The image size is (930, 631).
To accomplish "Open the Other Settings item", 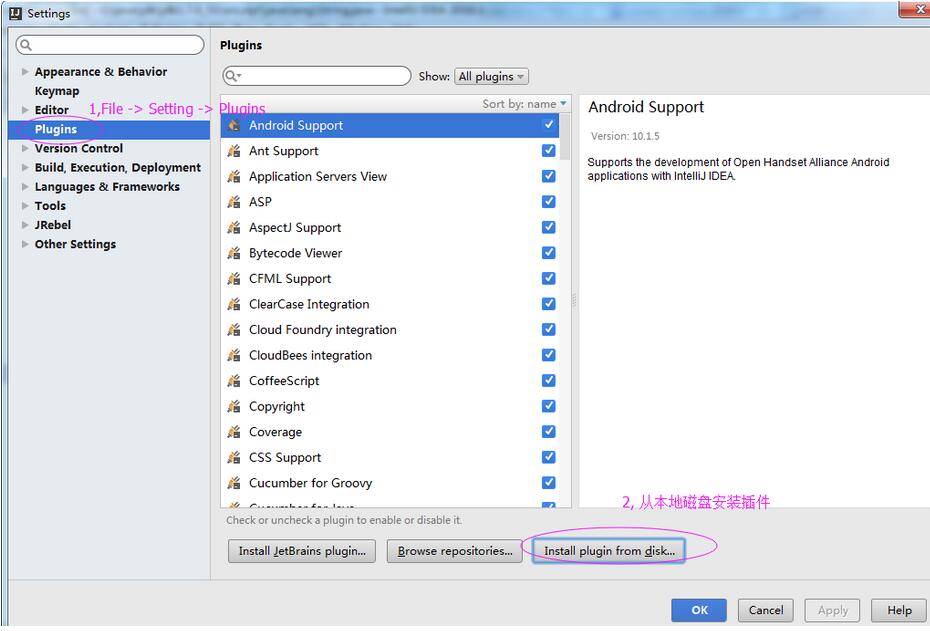I will click(75, 244).
